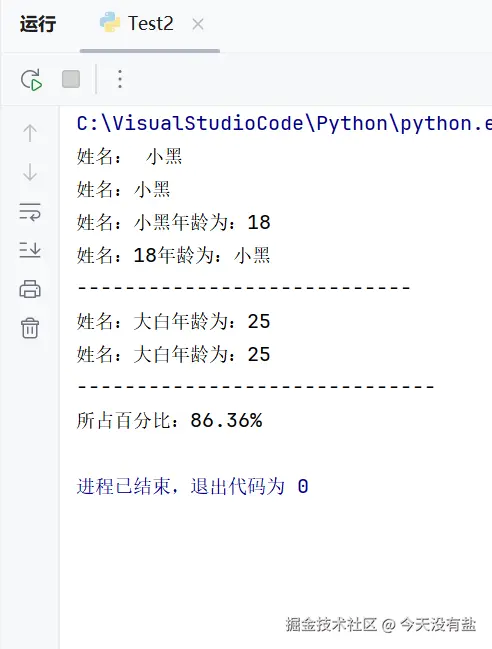Click the 进程已结束，退出代码为 0 message
492x649 pixels.
(192, 486)
